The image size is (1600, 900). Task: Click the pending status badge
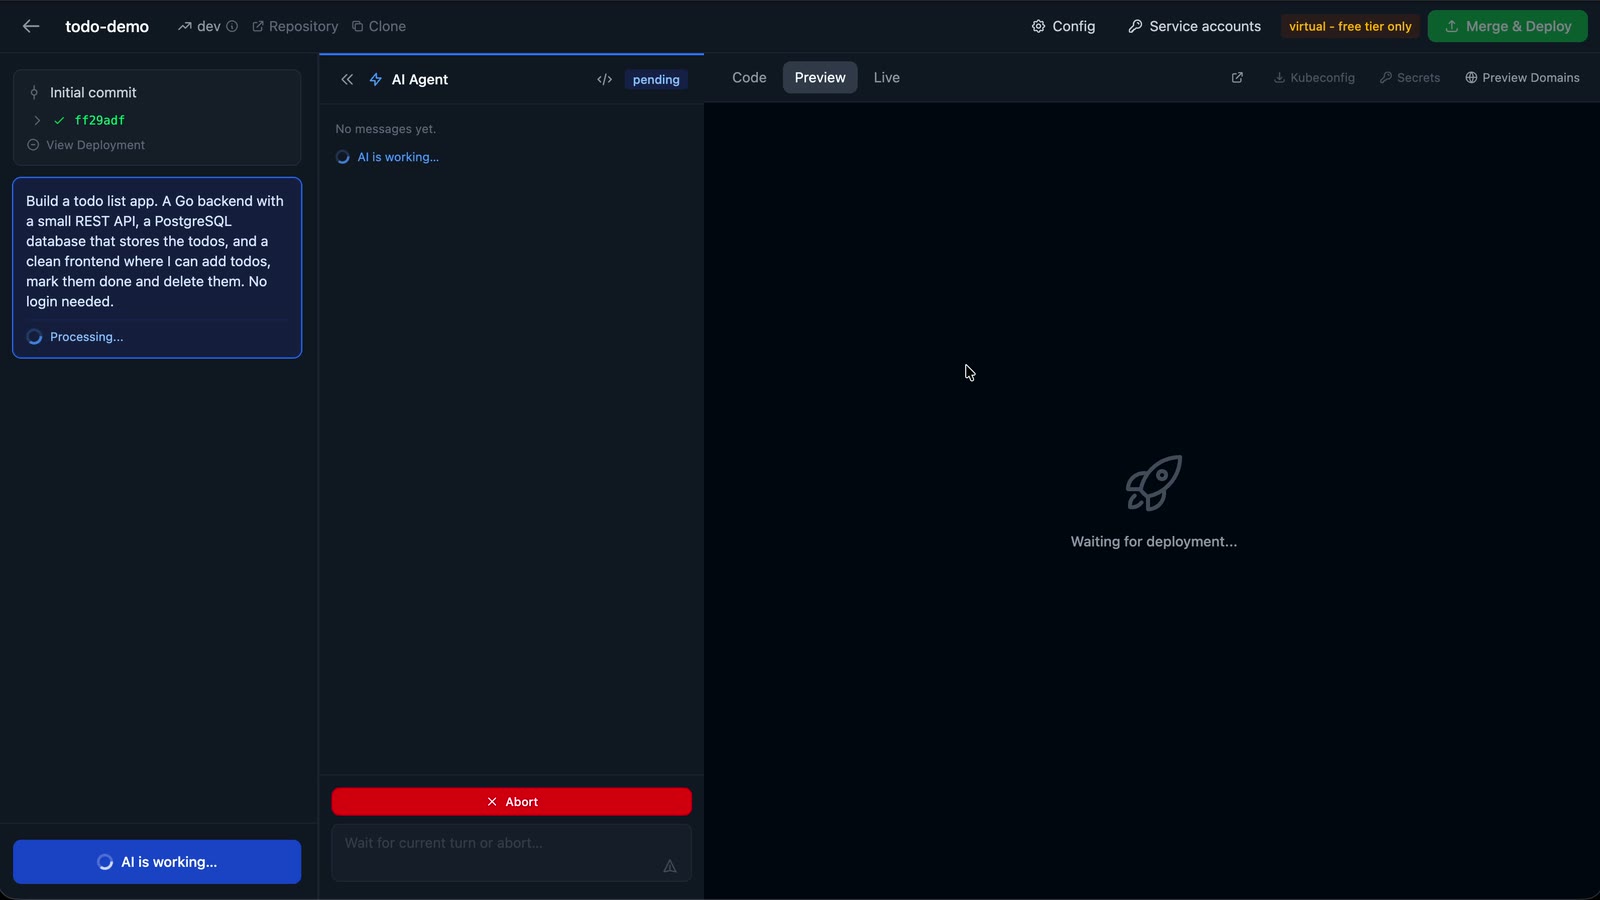[656, 80]
